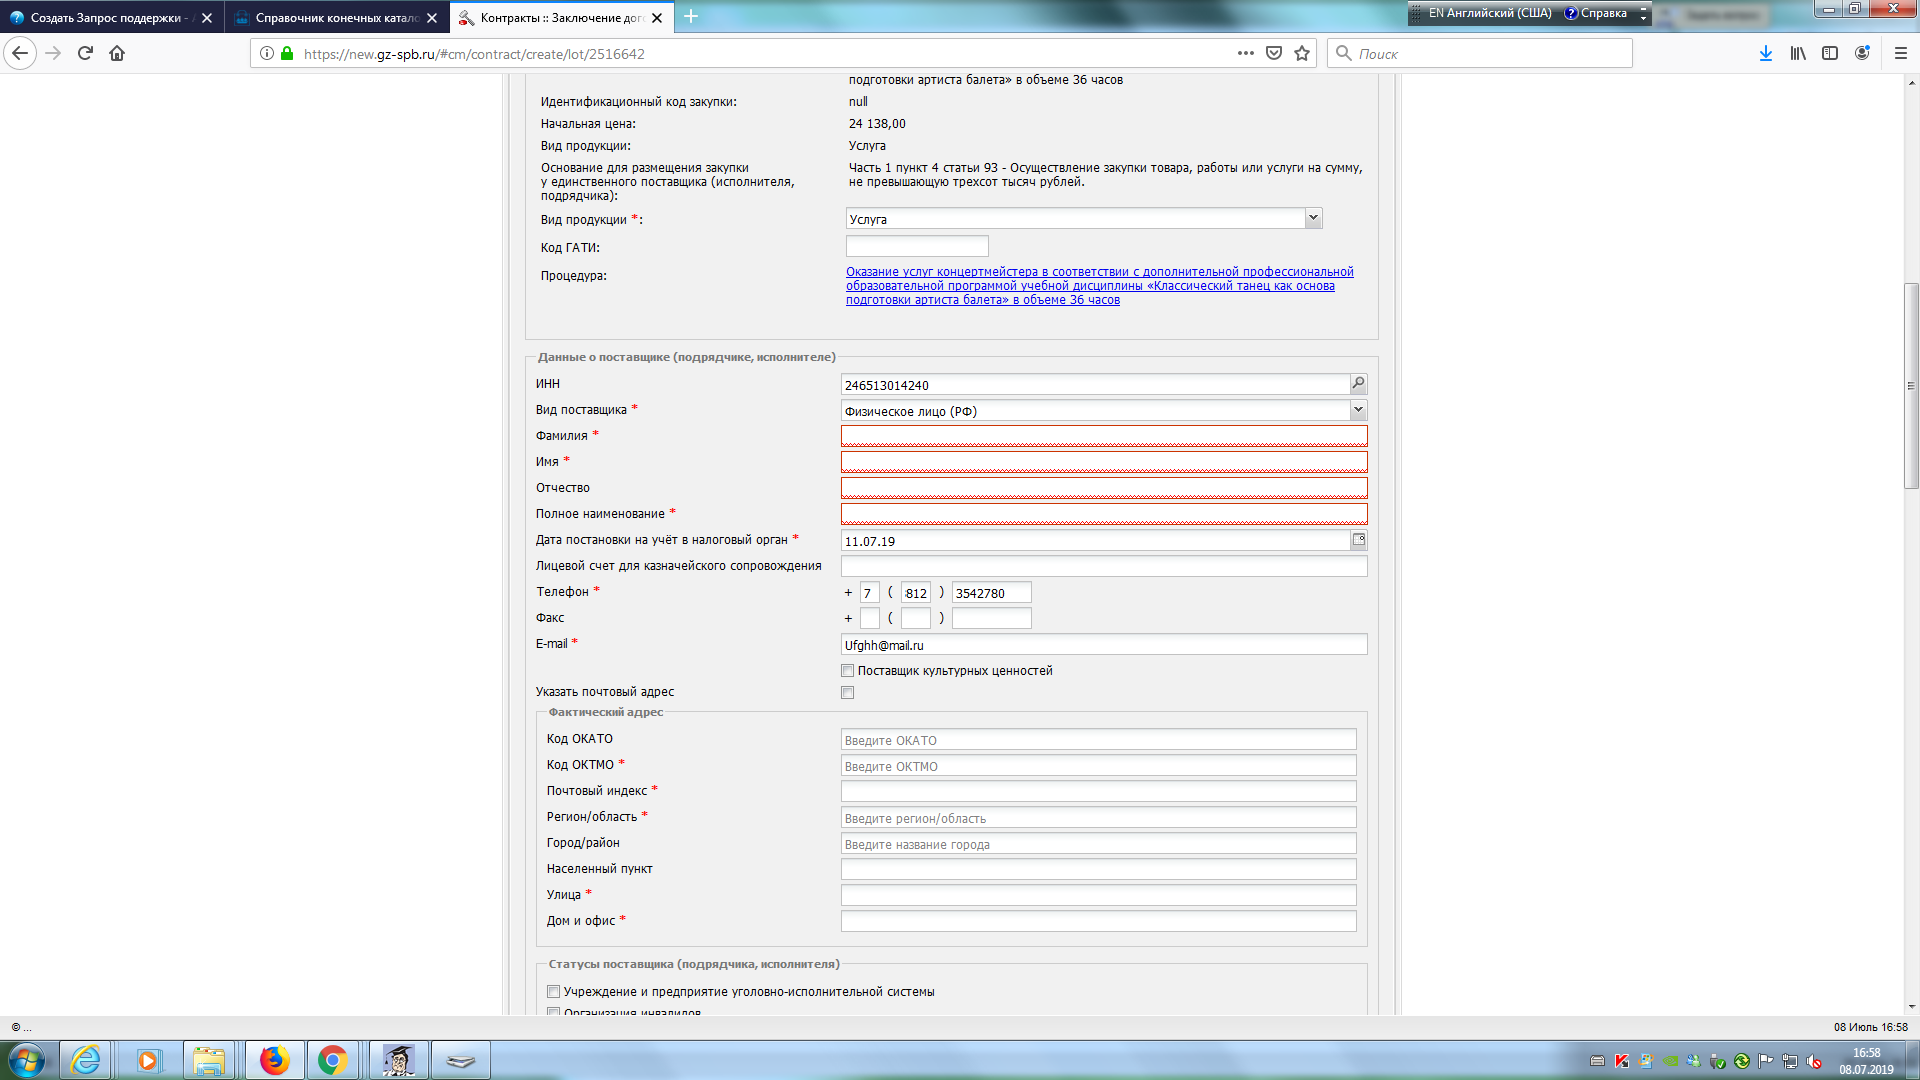Go to the browser home page
The width and height of the screenshot is (1920, 1080).
click(x=117, y=54)
